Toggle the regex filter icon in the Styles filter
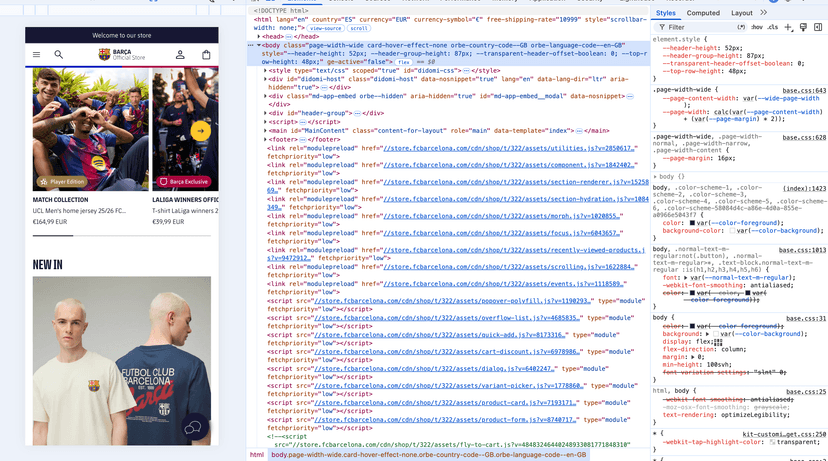The width and height of the screenshot is (828, 461). (741, 27)
